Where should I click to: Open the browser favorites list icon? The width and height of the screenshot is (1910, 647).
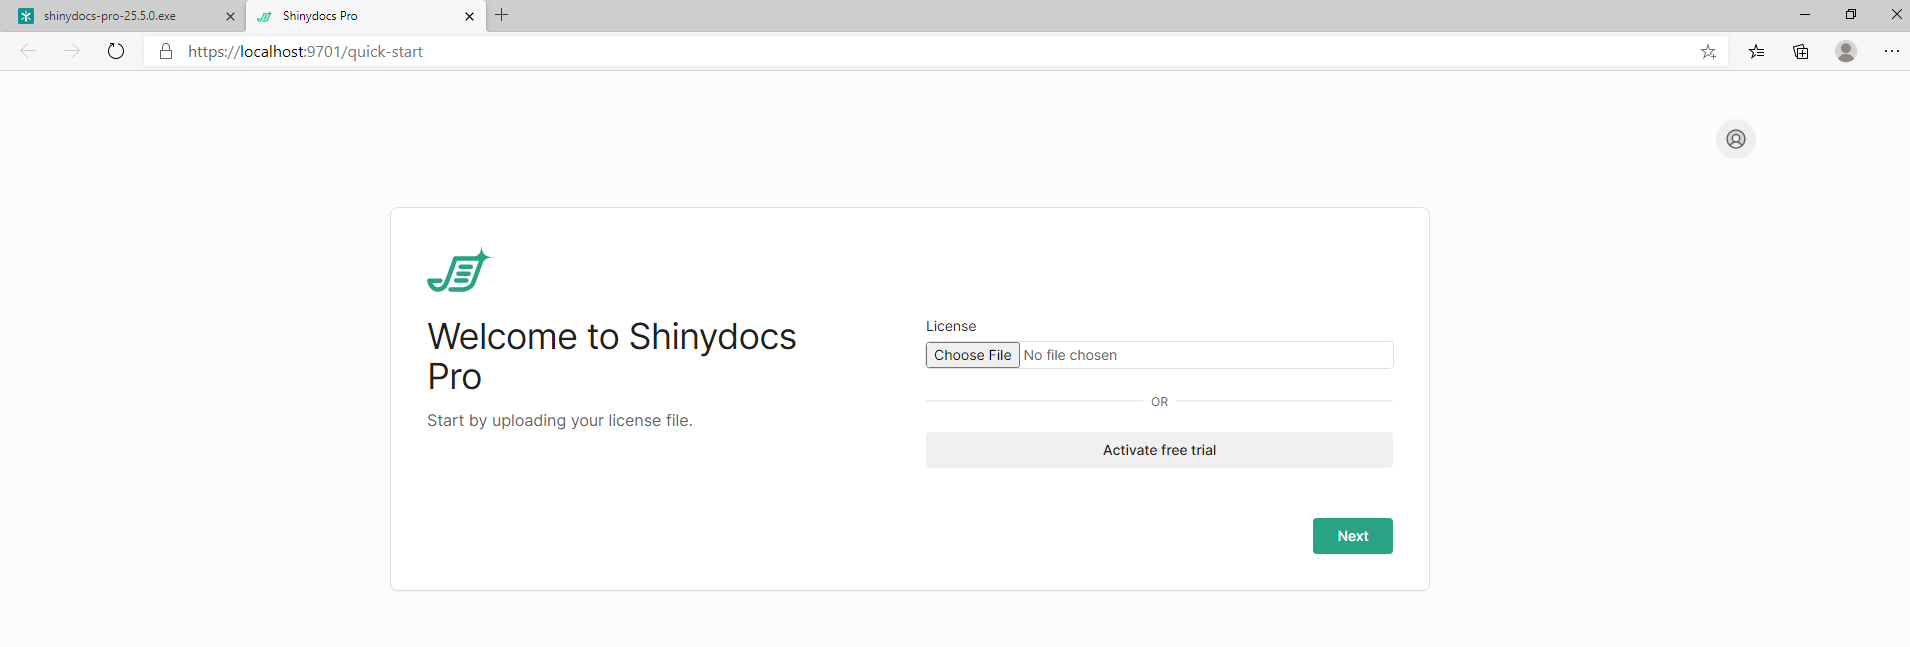click(x=1756, y=51)
